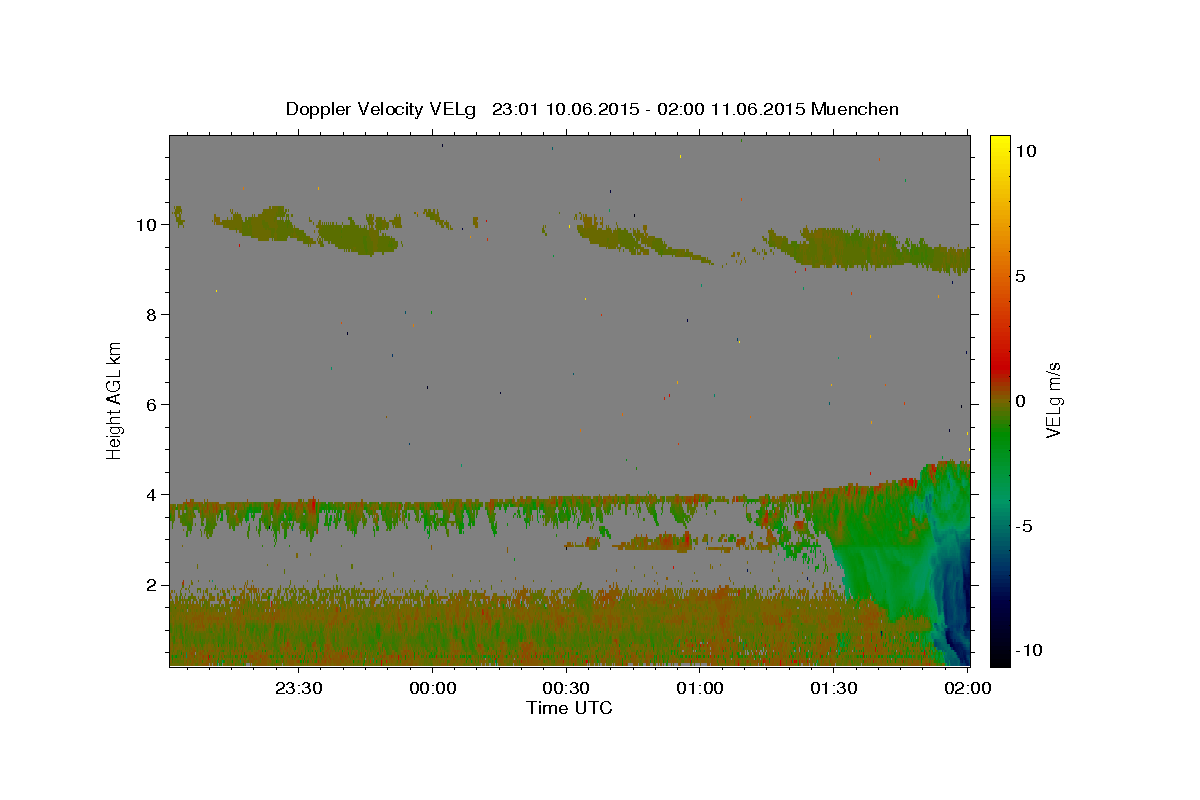
Task: Click the "VELg m/s" colorbar label
Action: coord(1053,400)
